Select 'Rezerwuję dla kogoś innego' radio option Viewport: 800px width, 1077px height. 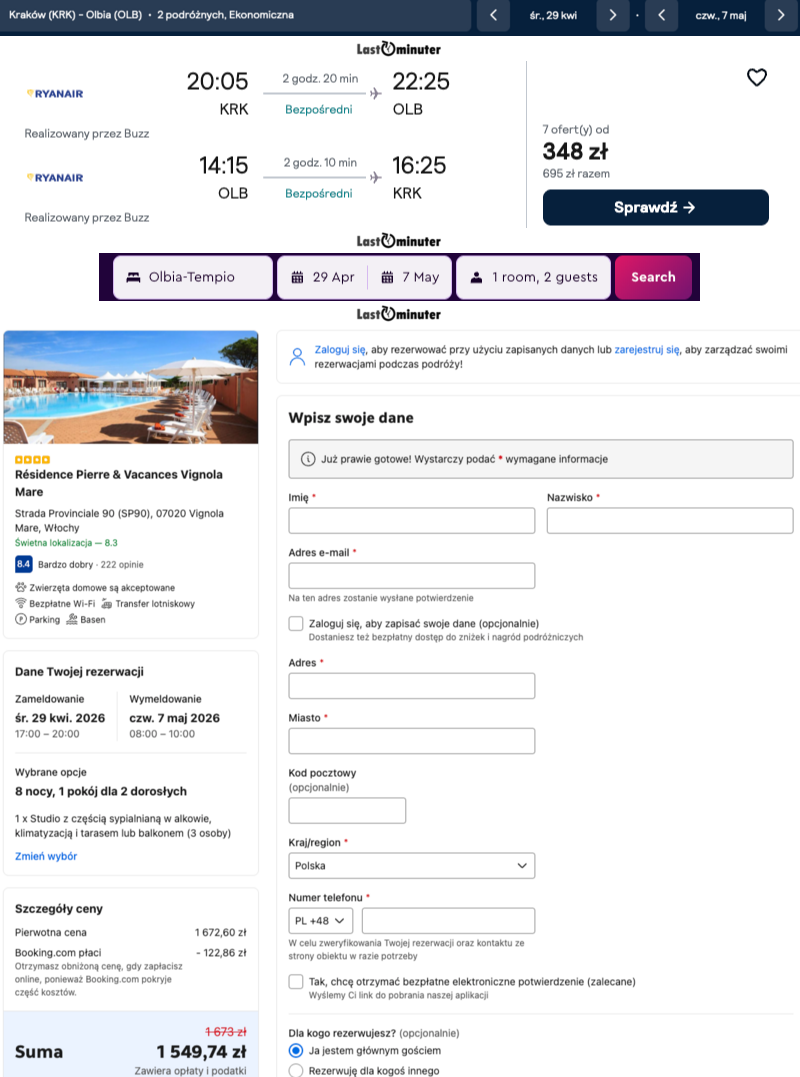click(296, 1070)
